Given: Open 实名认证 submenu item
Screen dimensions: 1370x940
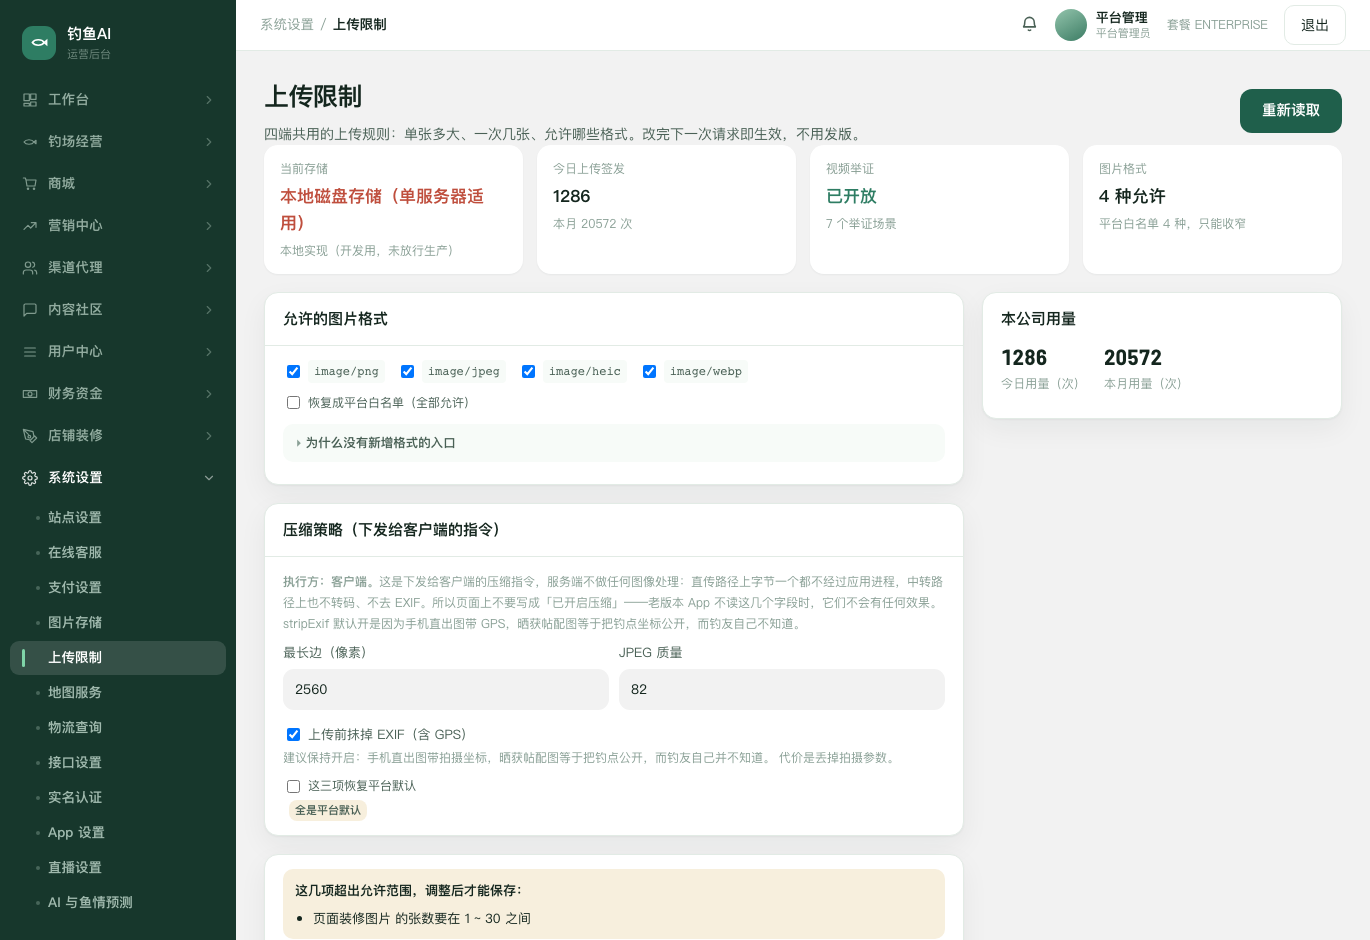Looking at the screenshot, I should click(x=118, y=798).
